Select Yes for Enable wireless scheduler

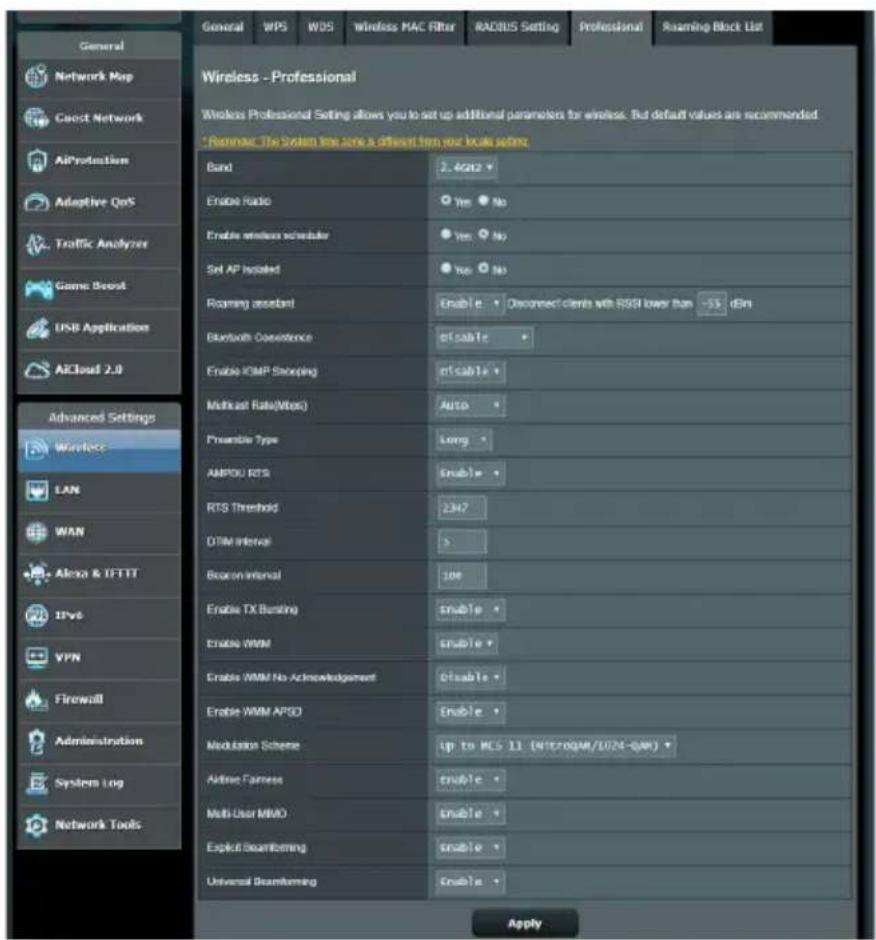tap(445, 234)
